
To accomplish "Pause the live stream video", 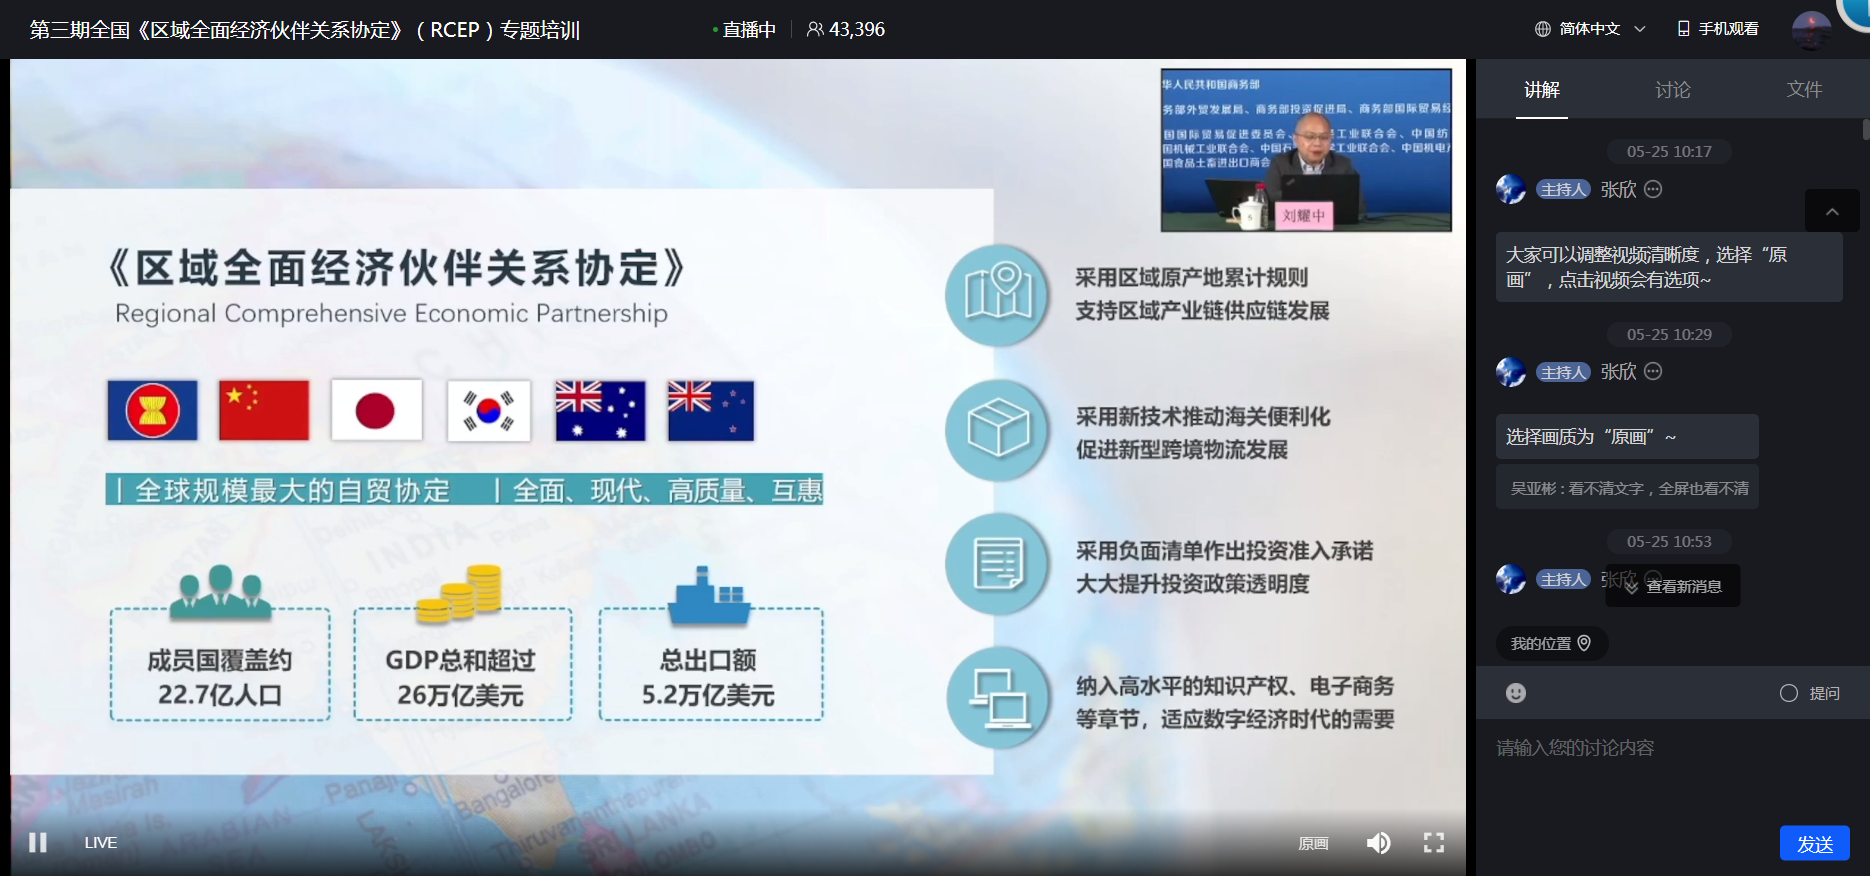I will pyautogui.click(x=38, y=842).
